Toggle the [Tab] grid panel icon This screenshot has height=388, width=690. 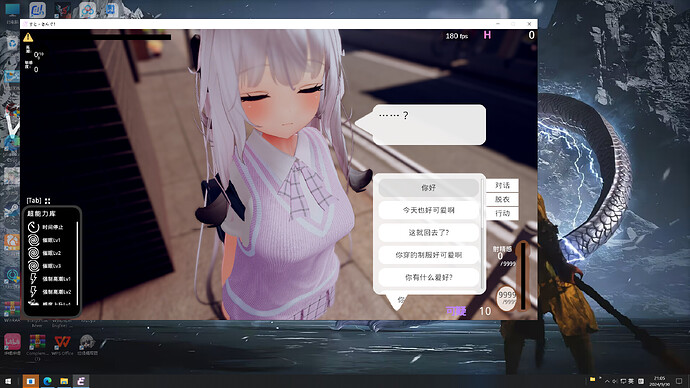coord(48,201)
